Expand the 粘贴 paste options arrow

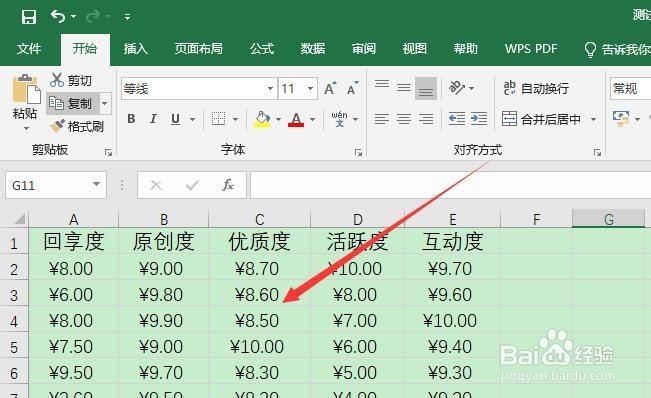pos(26,128)
